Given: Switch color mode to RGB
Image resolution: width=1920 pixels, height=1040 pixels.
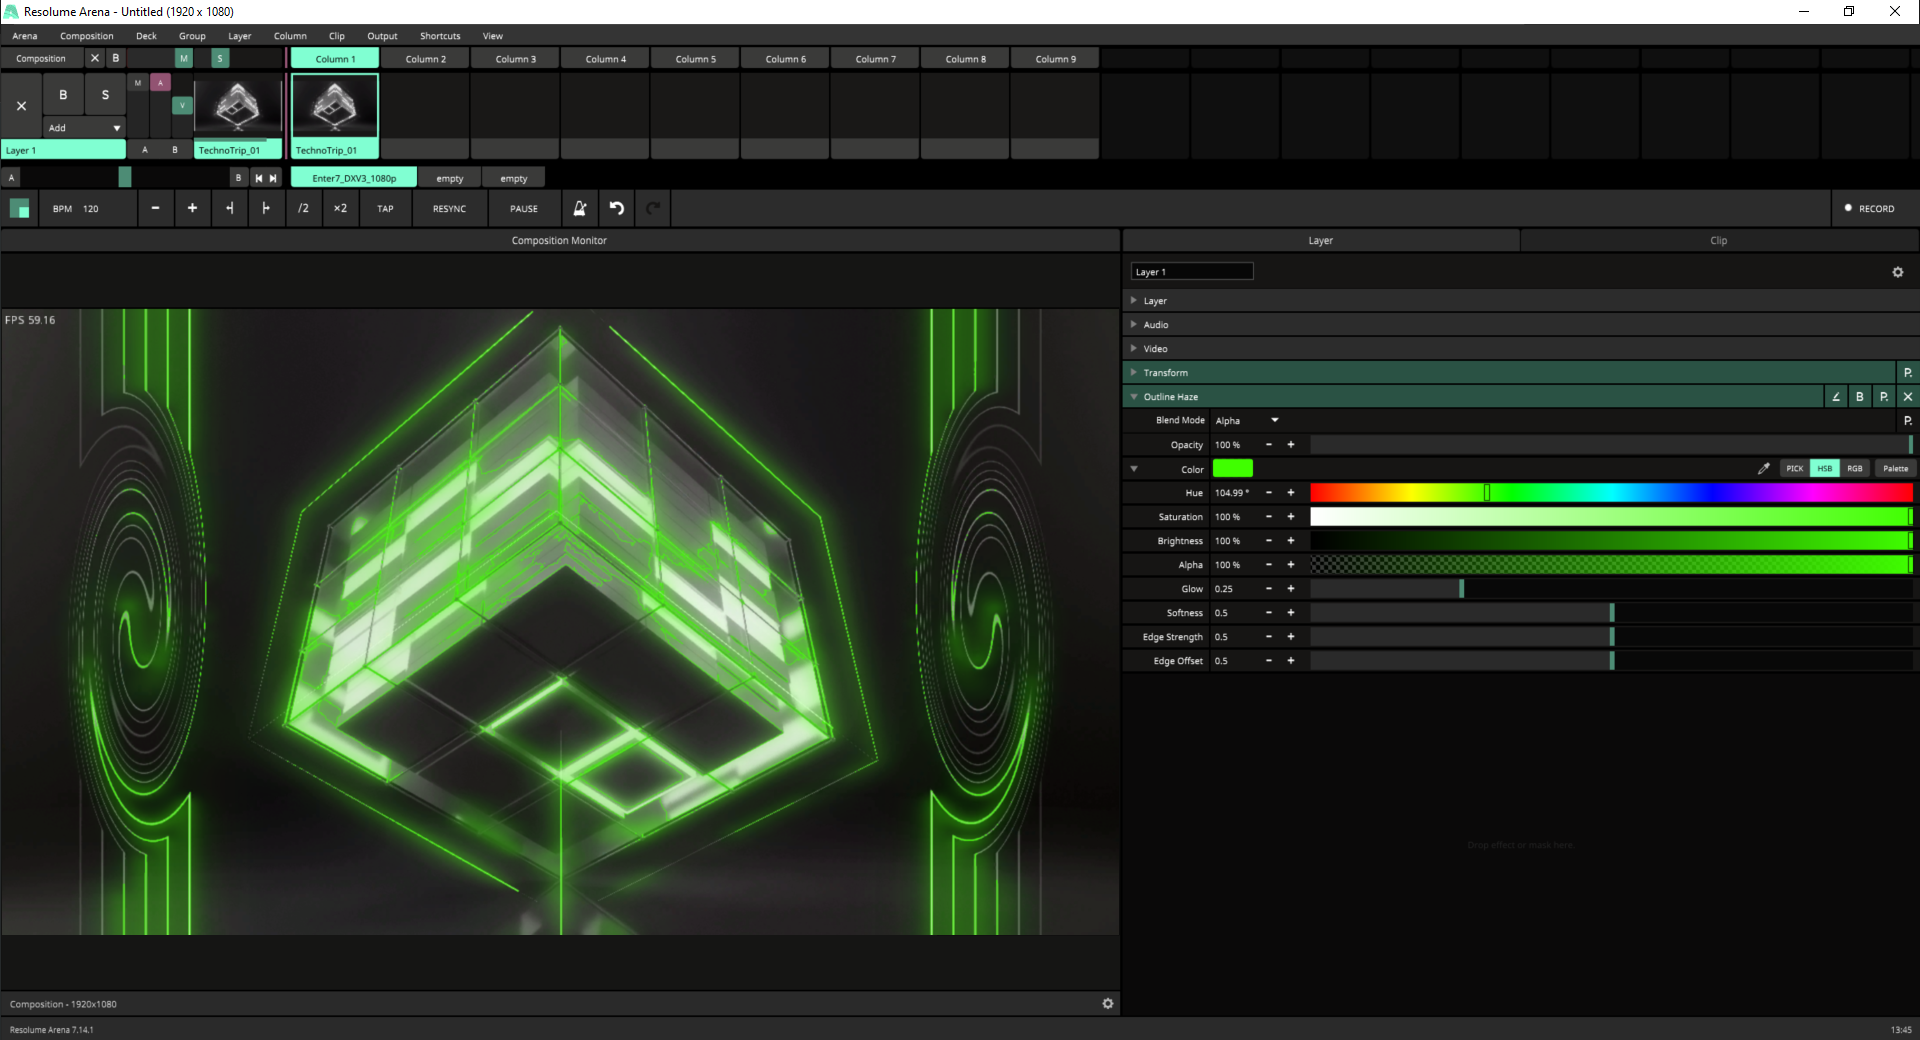Looking at the screenshot, I should click(x=1854, y=468).
